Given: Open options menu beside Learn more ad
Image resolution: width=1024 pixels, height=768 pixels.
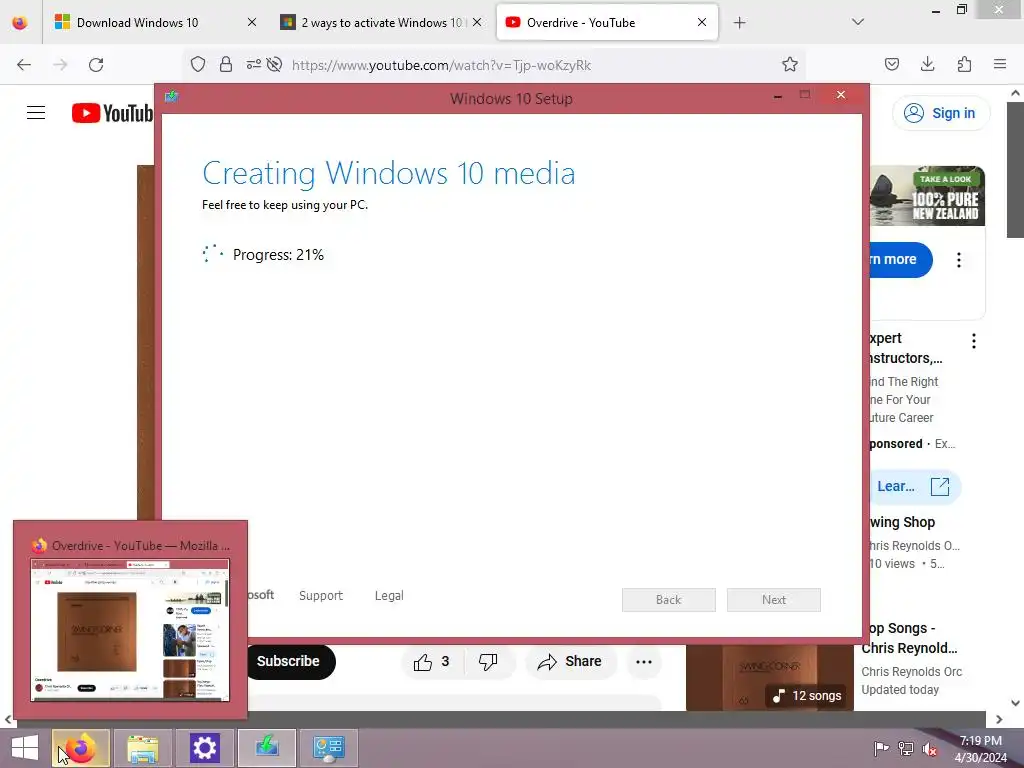Looking at the screenshot, I should pyautogui.click(x=959, y=260).
